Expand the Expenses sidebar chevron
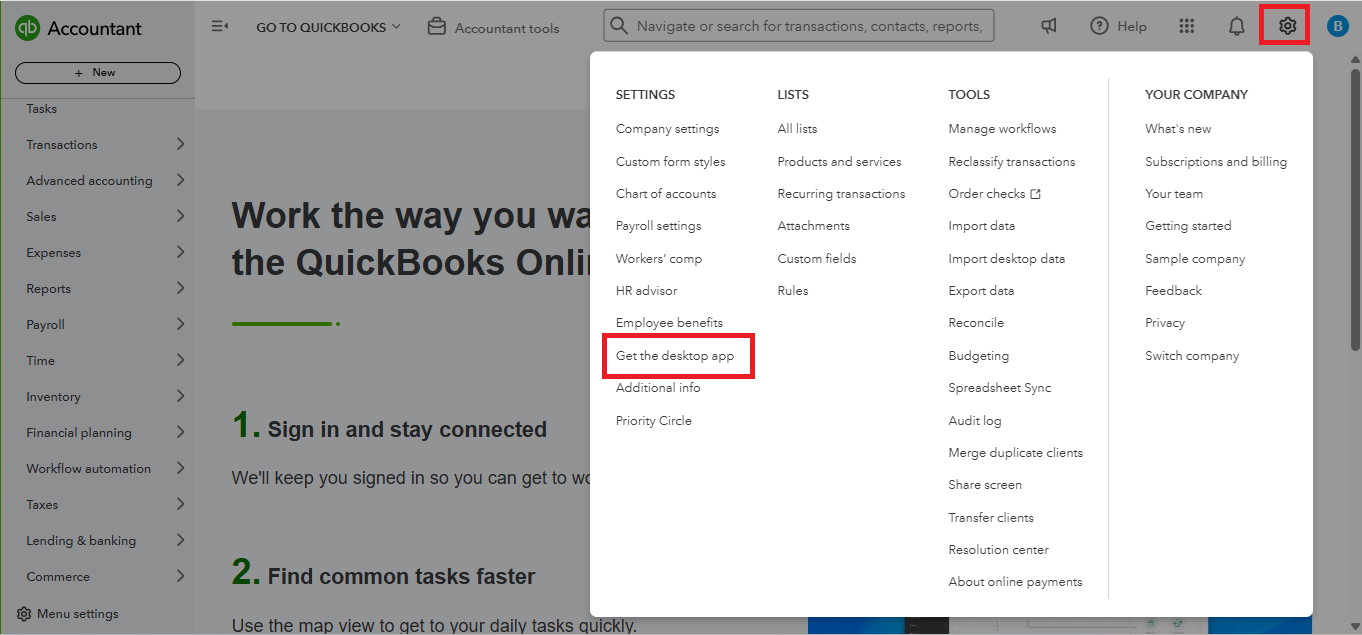The width and height of the screenshot is (1362, 635). (x=180, y=252)
